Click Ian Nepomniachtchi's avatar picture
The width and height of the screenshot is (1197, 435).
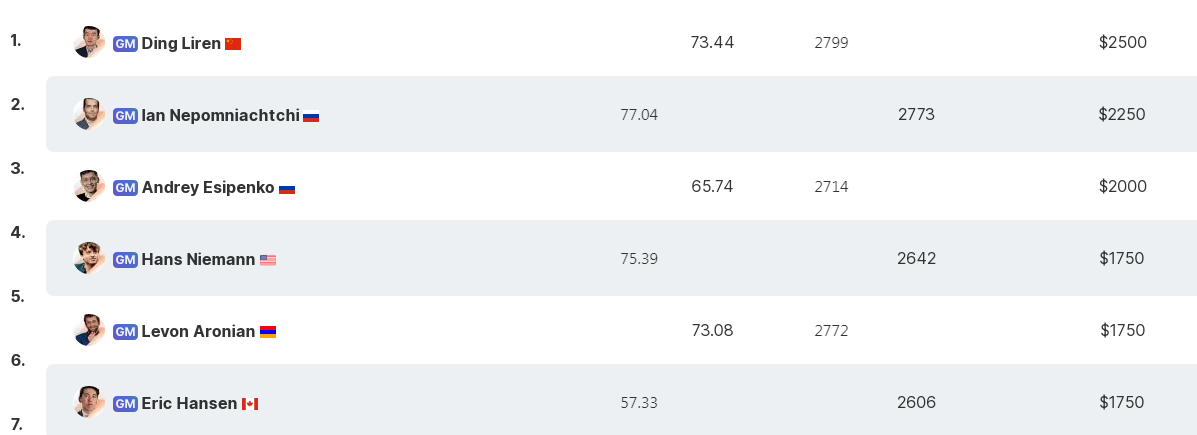tap(89, 114)
